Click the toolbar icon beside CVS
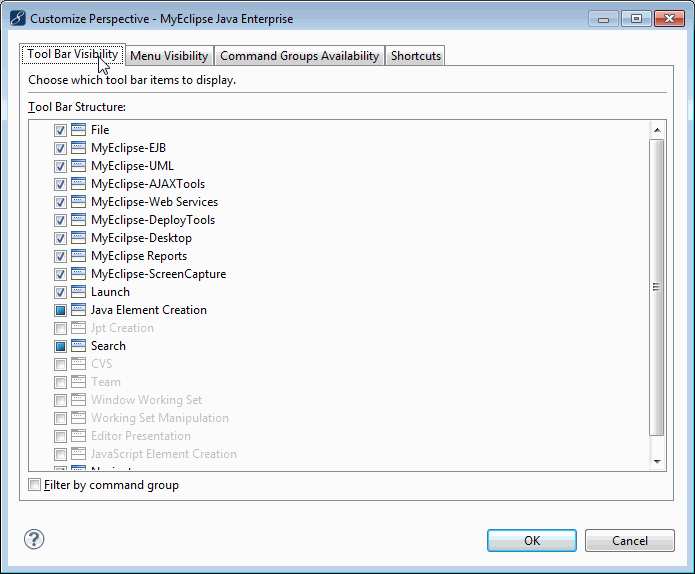695x574 pixels. (78, 364)
